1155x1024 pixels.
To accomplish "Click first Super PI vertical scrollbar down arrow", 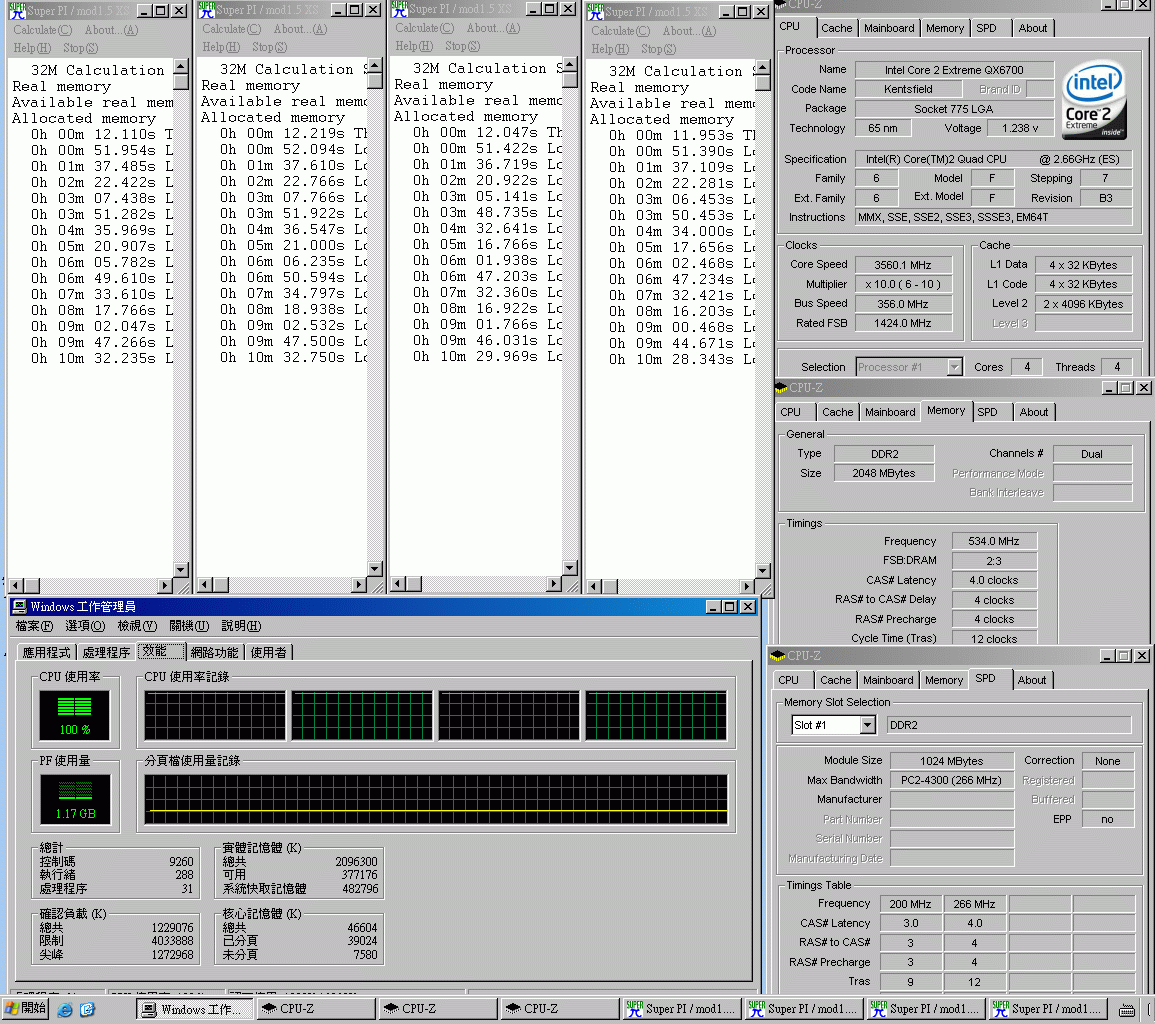I will pyautogui.click(x=180, y=569).
